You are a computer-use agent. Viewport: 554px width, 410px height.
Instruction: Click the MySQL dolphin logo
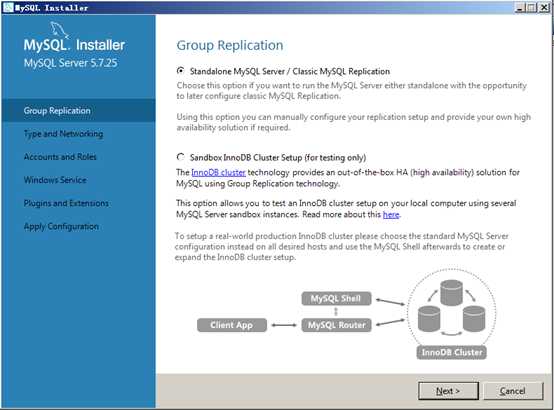(x=59, y=30)
